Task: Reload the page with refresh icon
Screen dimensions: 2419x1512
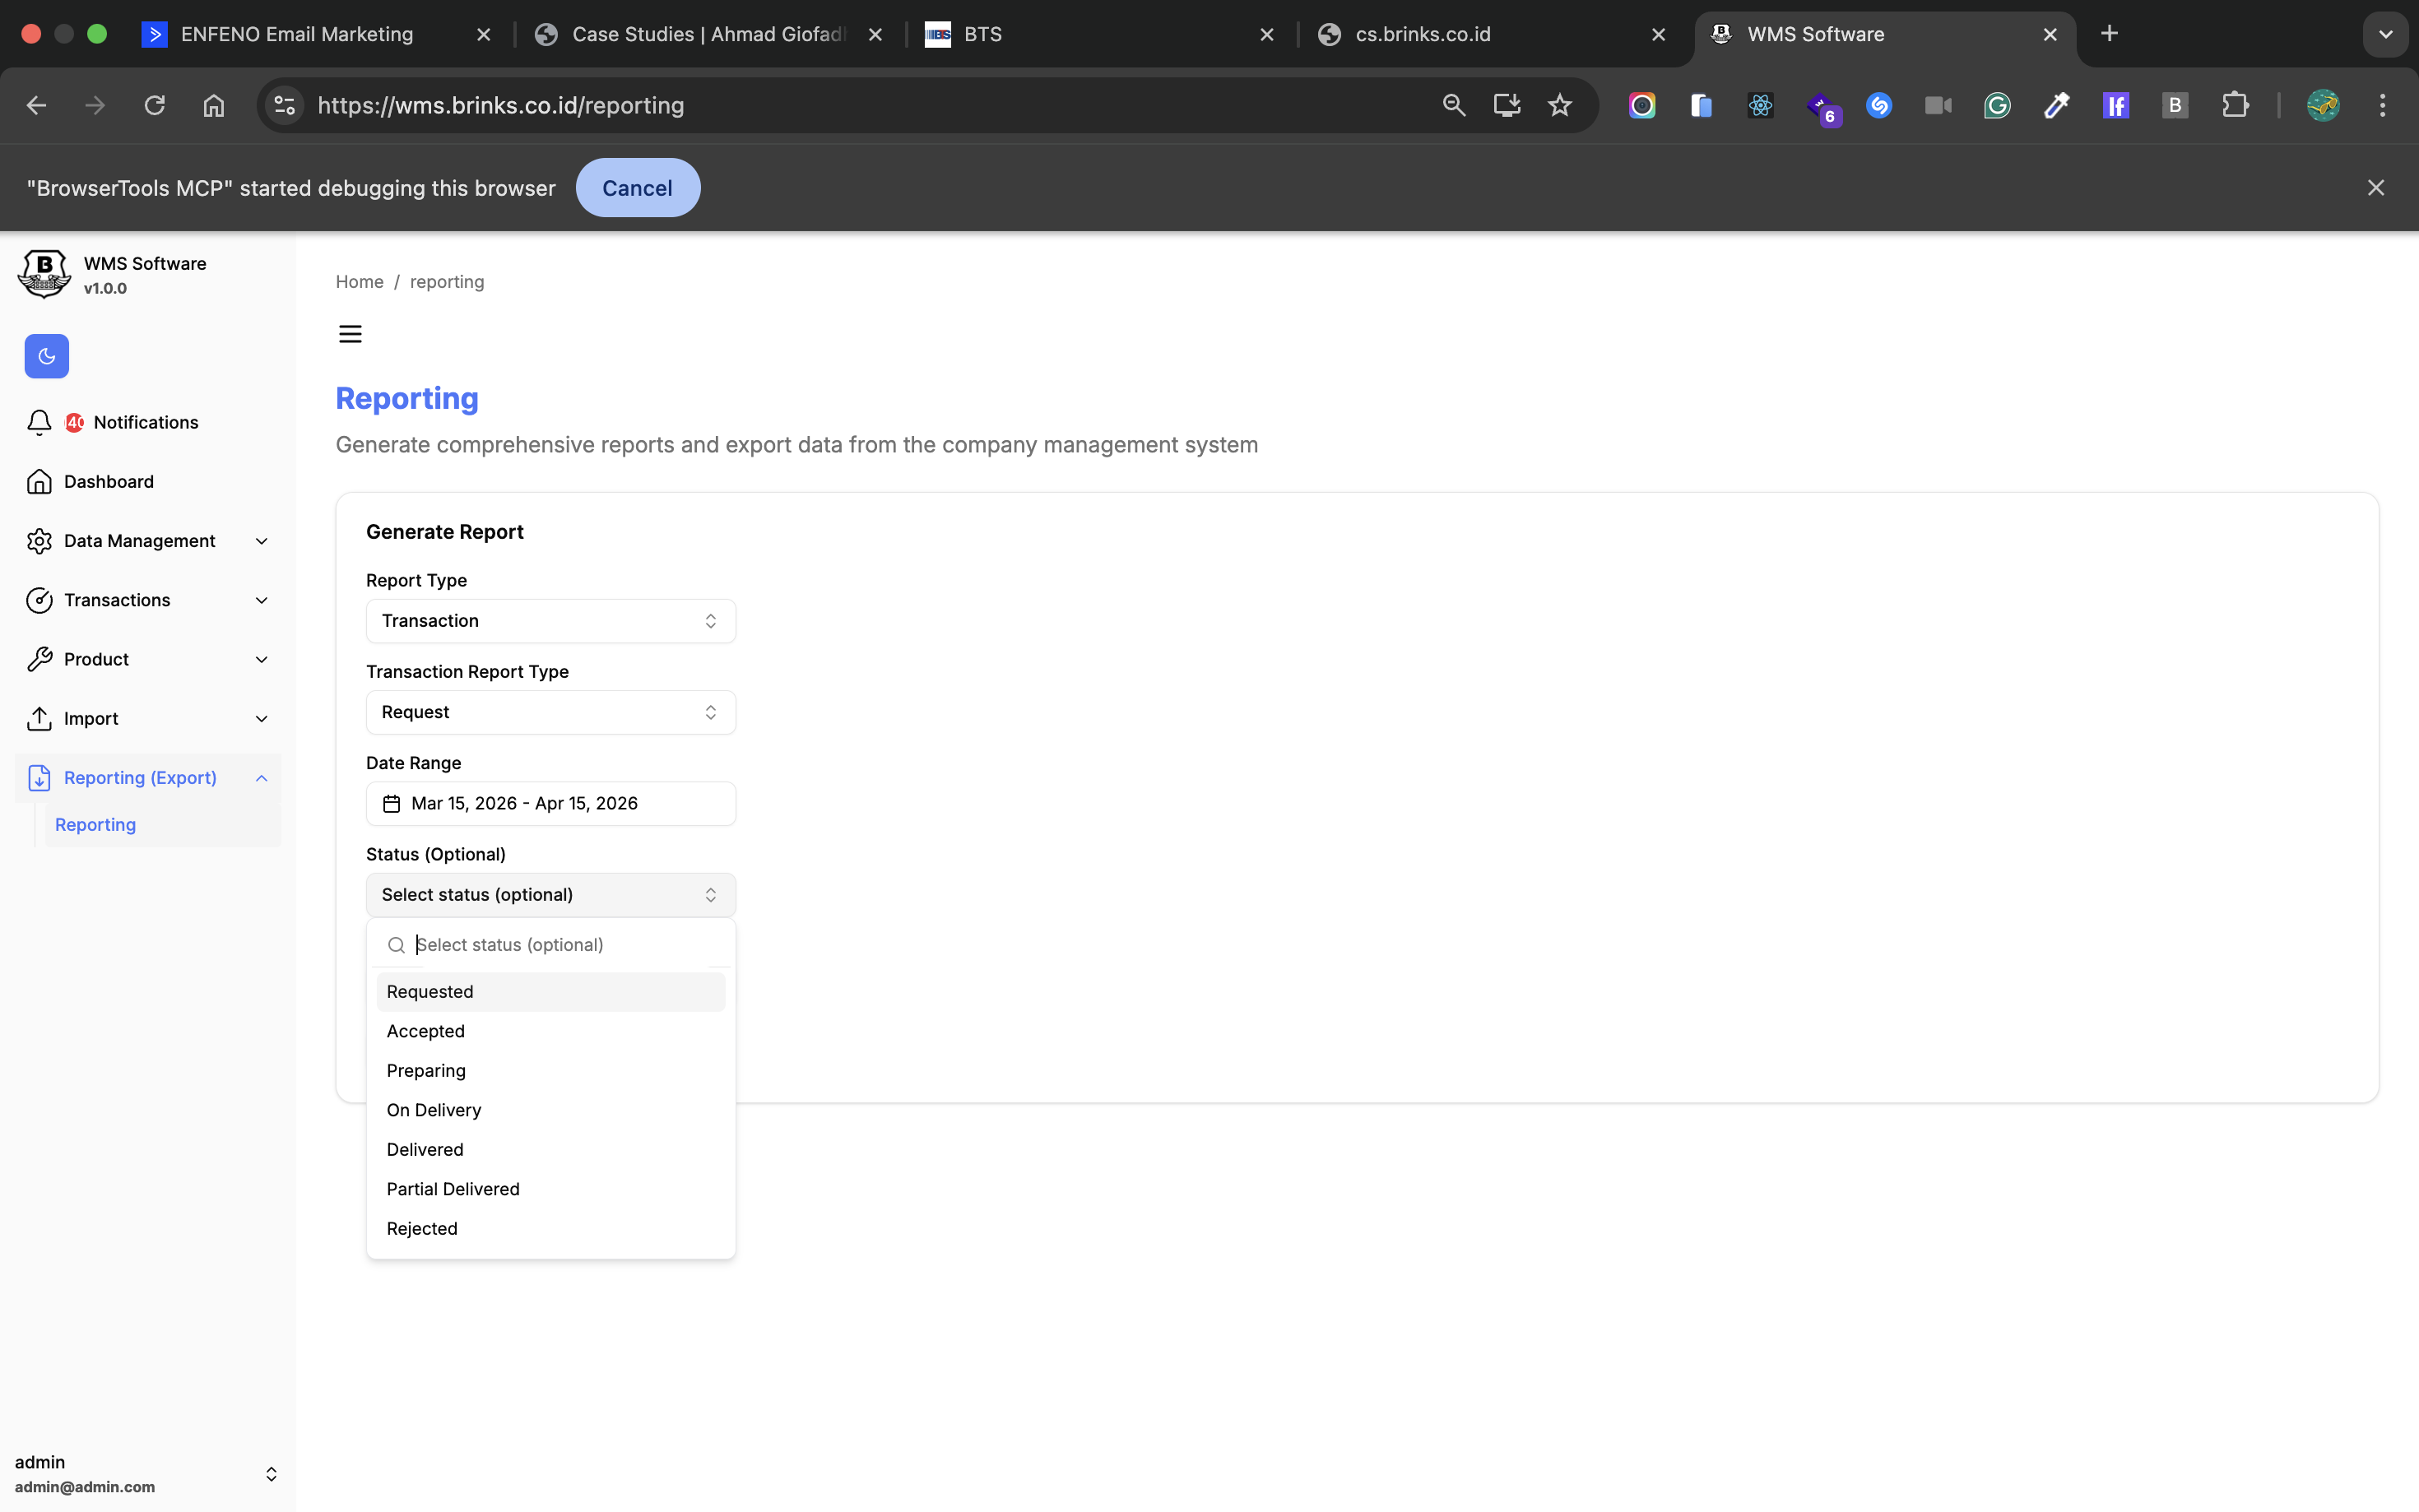Action: (x=154, y=105)
